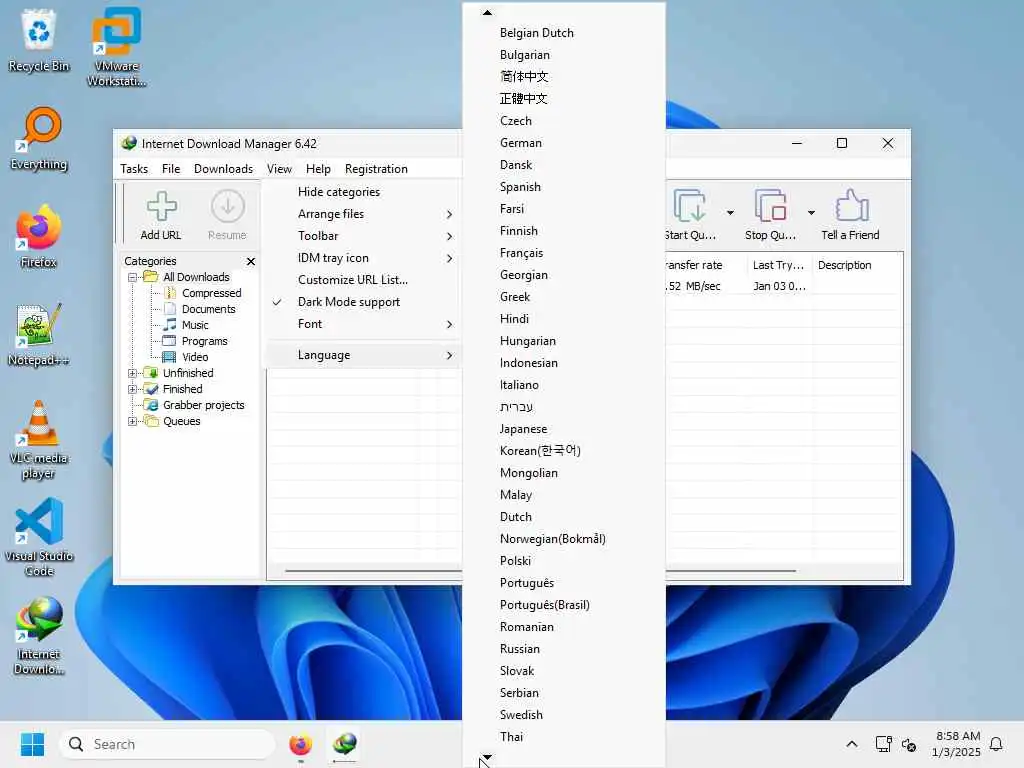1024x768 pixels.
Task: Click the Stop Queue toolbar icon
Action: (770, 215)
